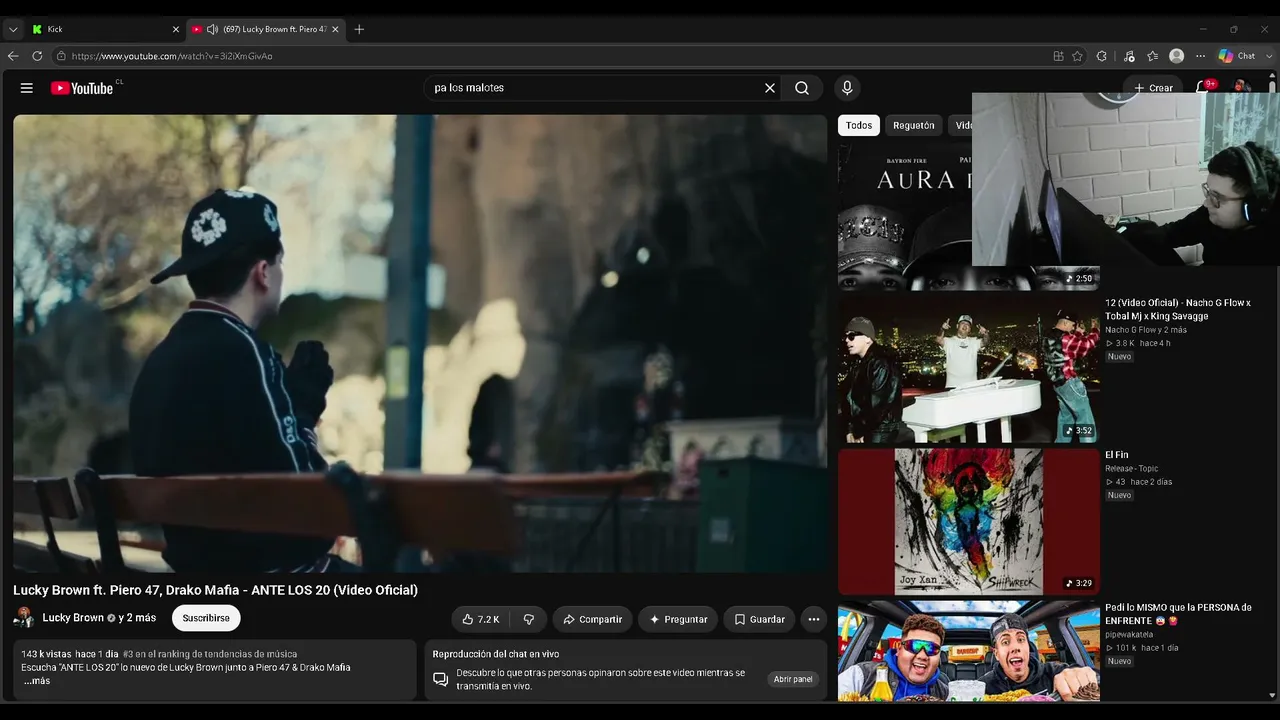The image size is (1280, 720).
Task: Open the 12 (Video Oficial) title link
Action: 1178,309
